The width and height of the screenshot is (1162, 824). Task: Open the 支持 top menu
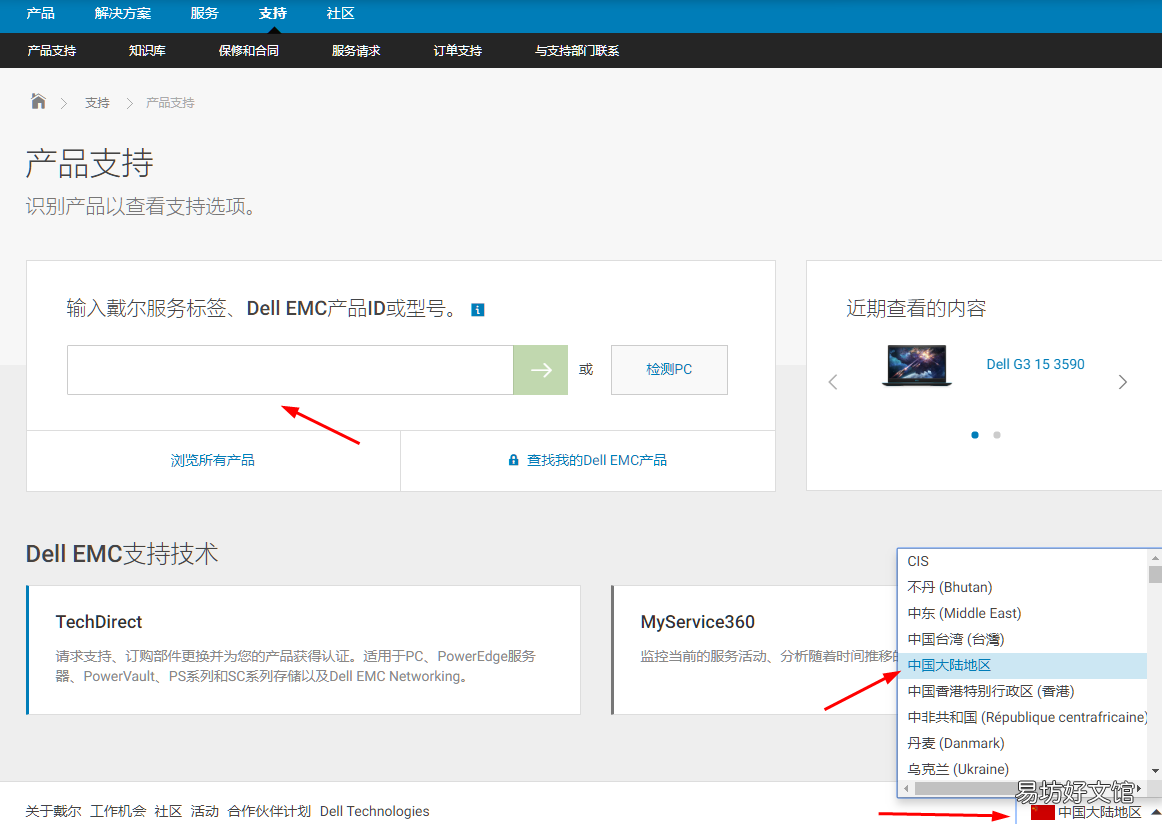point(273,13)
